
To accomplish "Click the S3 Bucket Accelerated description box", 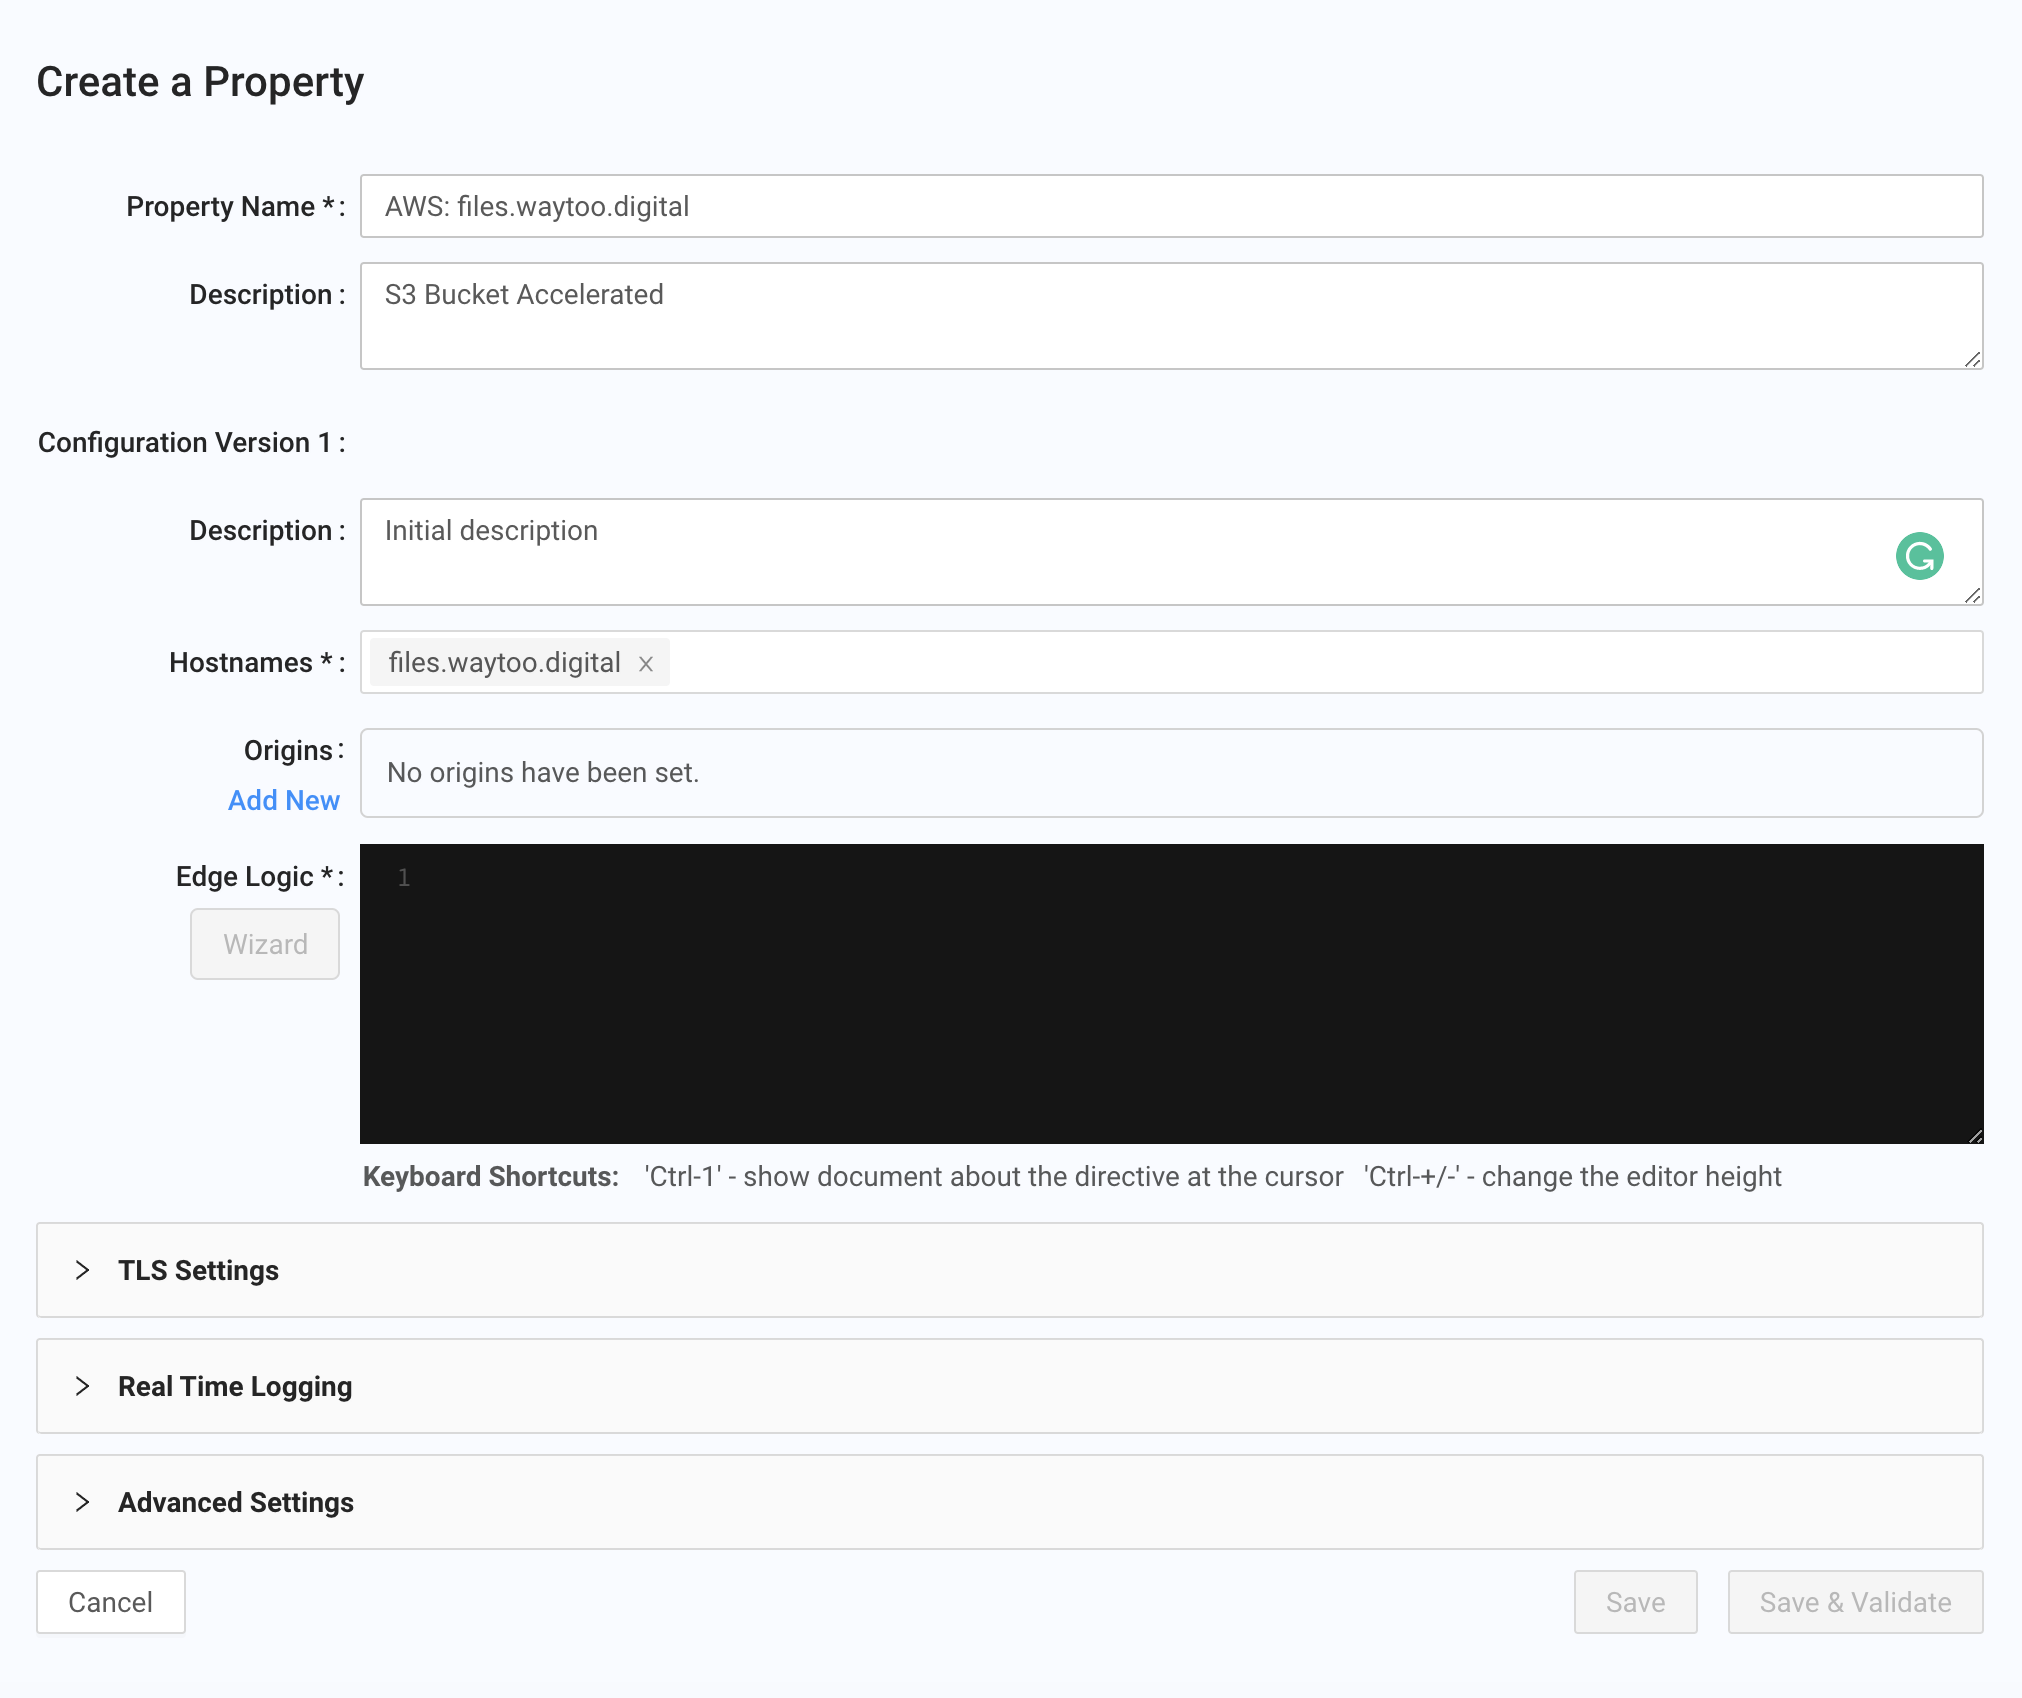I will pyautogui.click(x=1170, y=316).
